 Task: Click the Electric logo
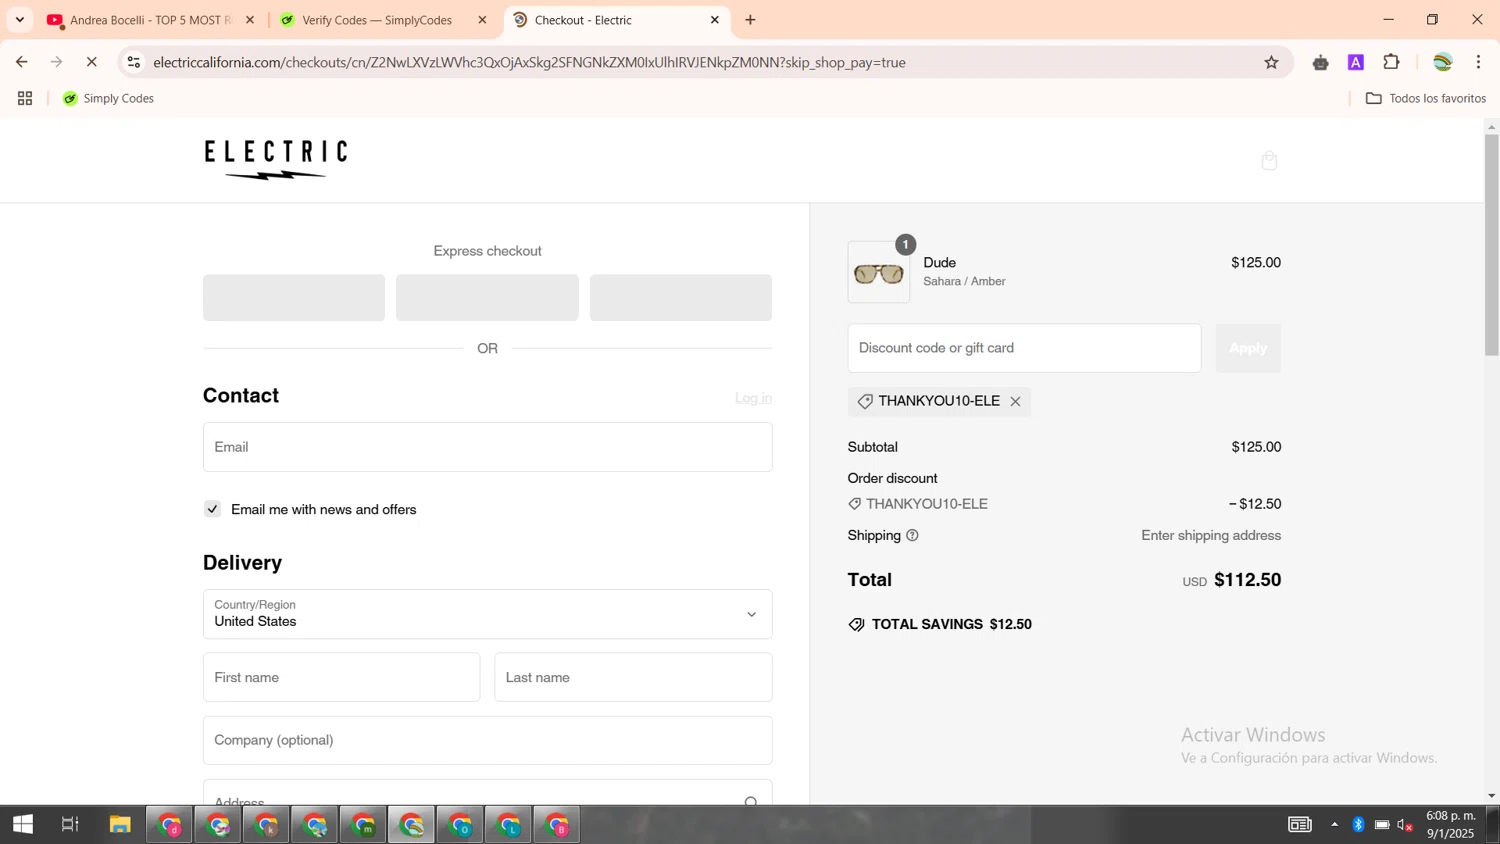(x=276, y=160)
